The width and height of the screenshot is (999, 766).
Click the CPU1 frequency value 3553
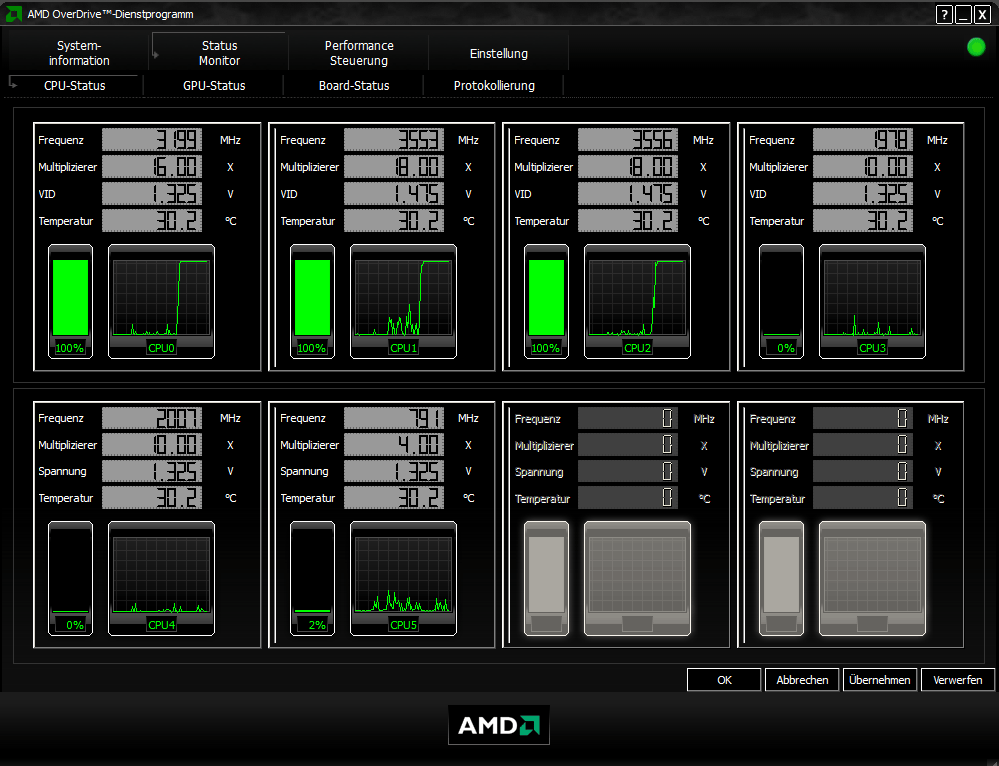[394, 140]
